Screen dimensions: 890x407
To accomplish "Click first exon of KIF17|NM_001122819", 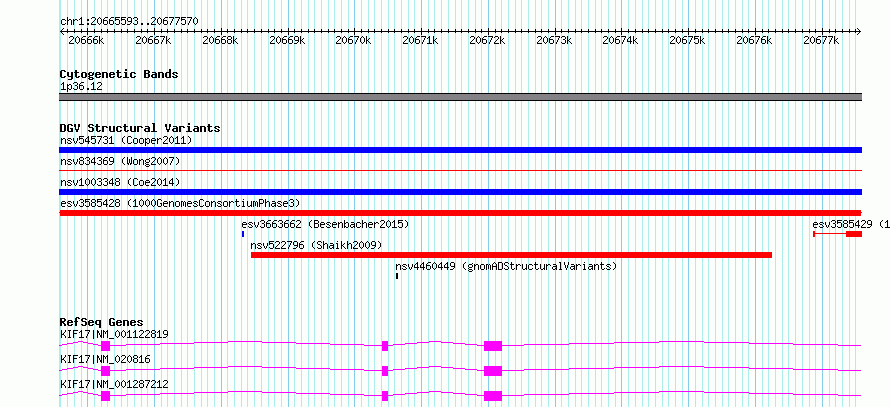I will [105, 346].
